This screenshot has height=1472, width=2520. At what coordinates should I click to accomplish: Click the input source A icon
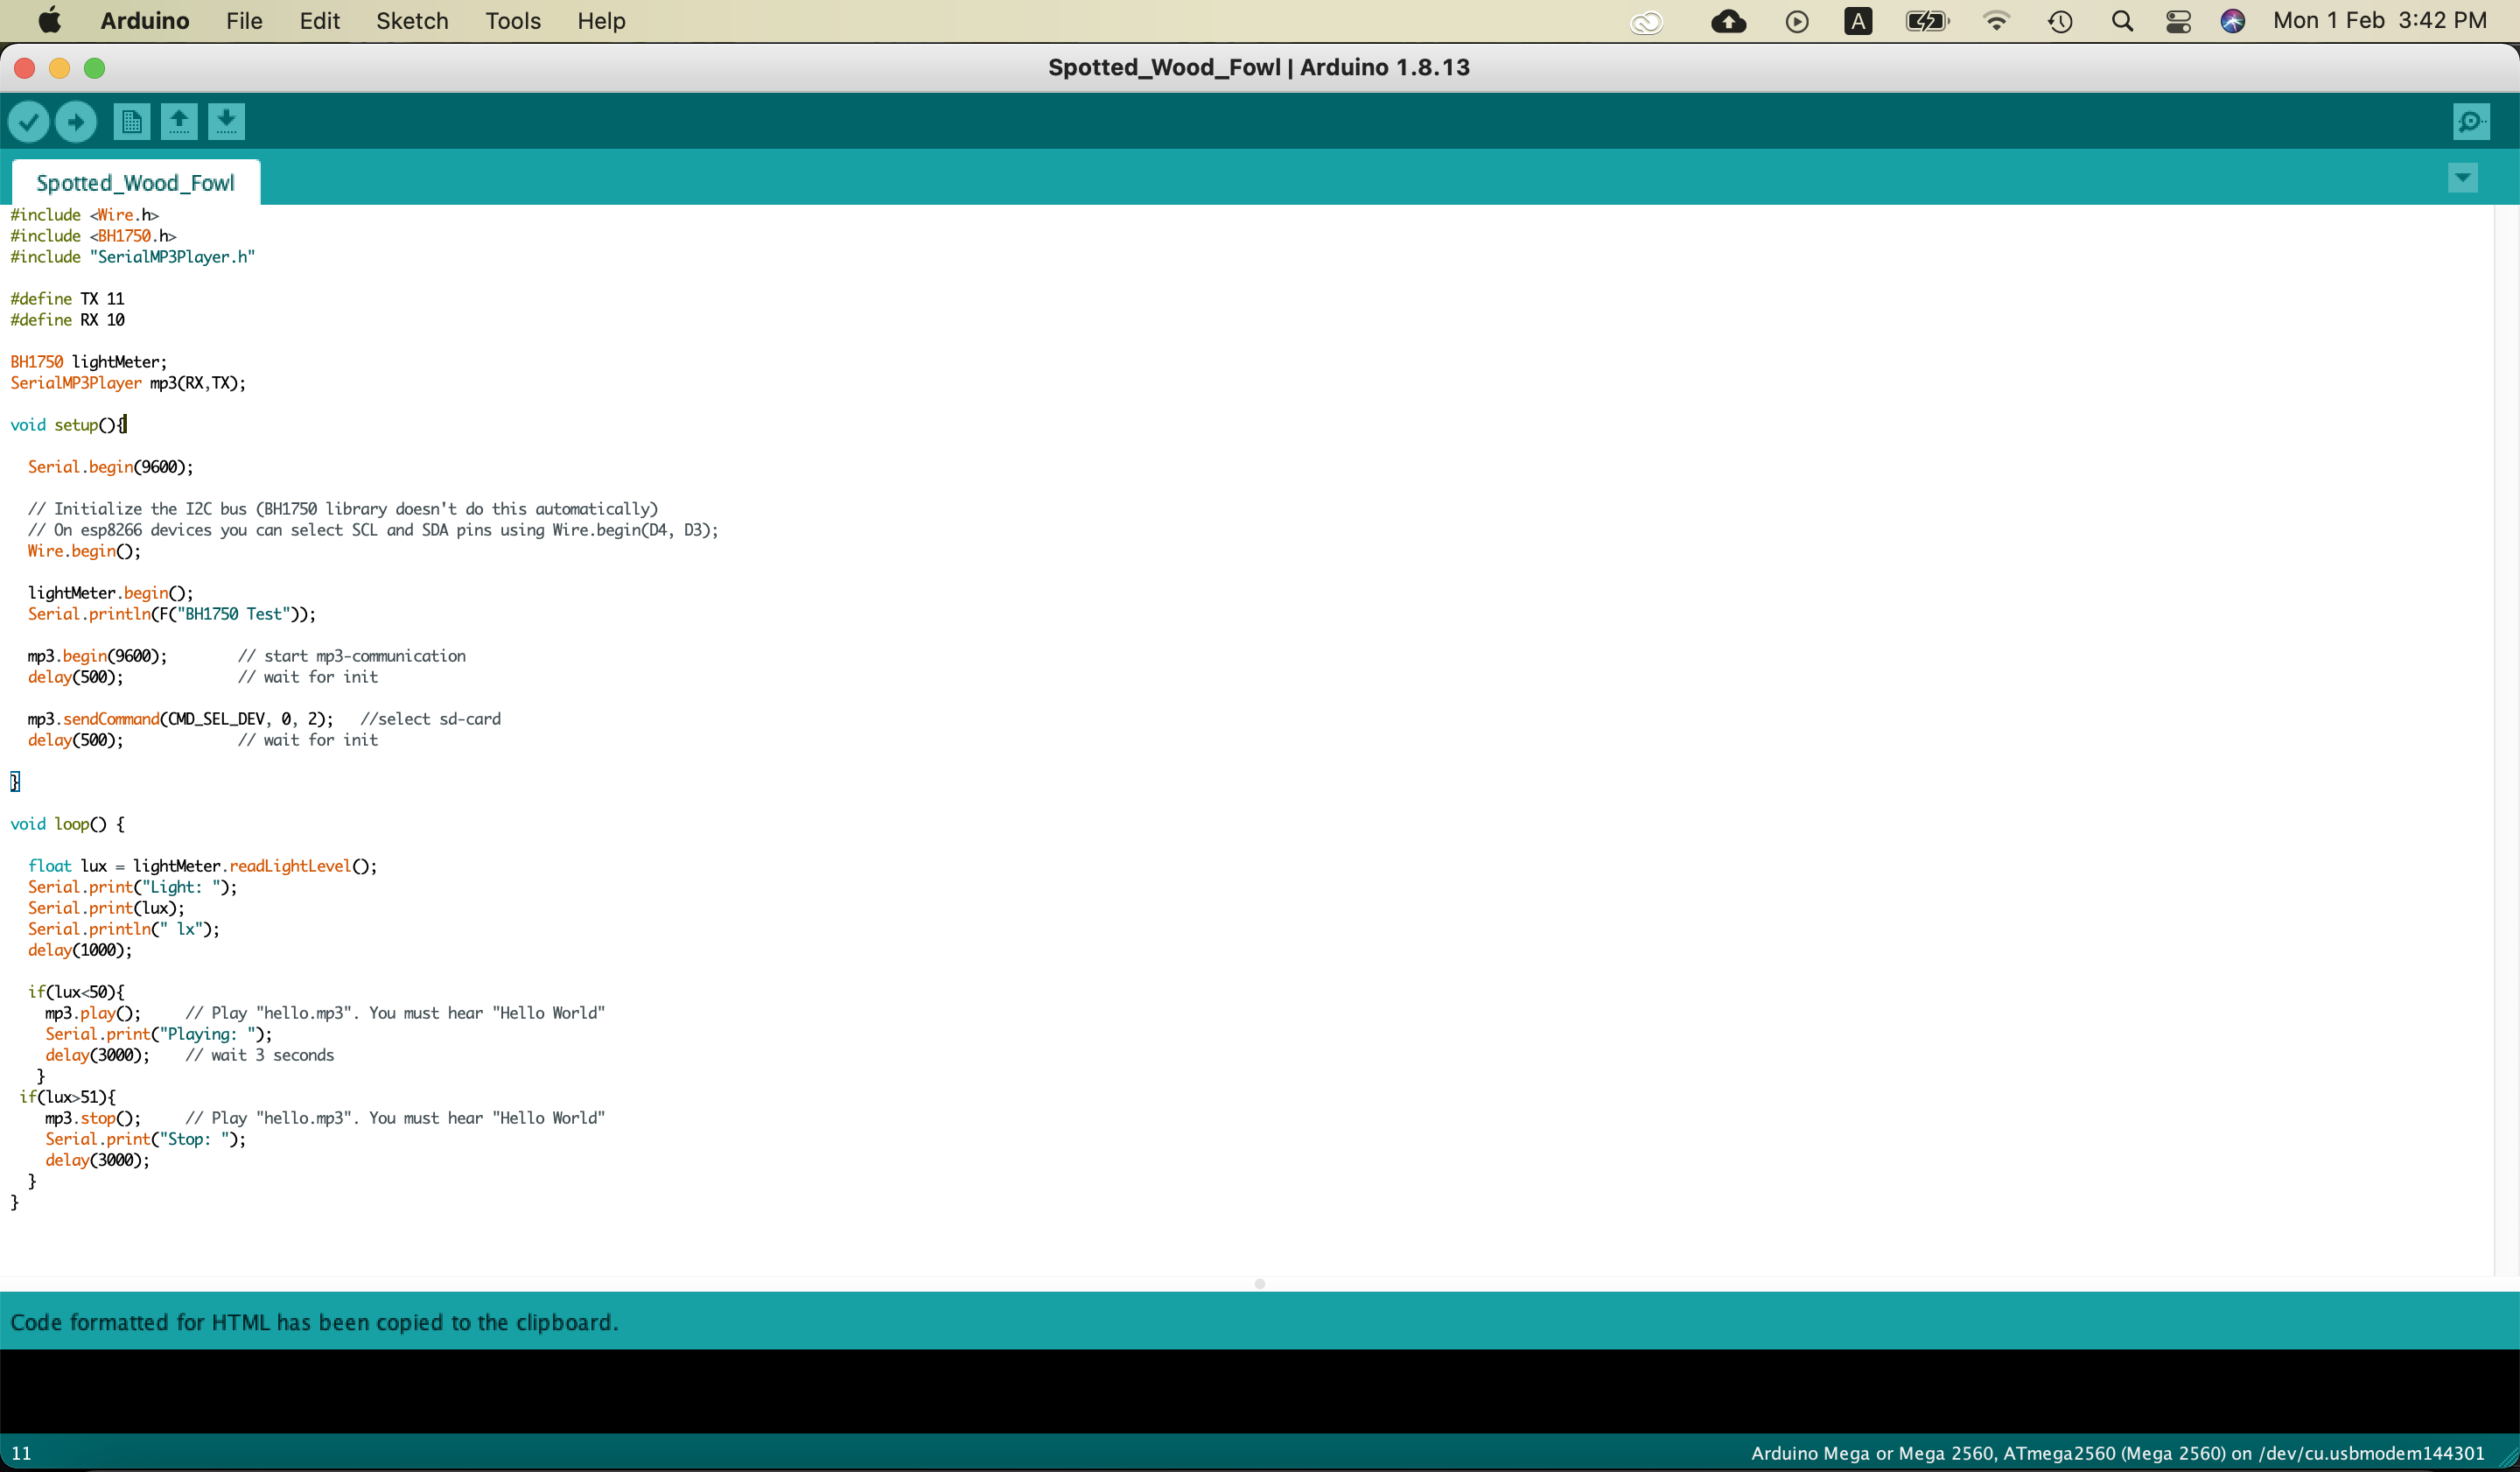(1858, 21)
